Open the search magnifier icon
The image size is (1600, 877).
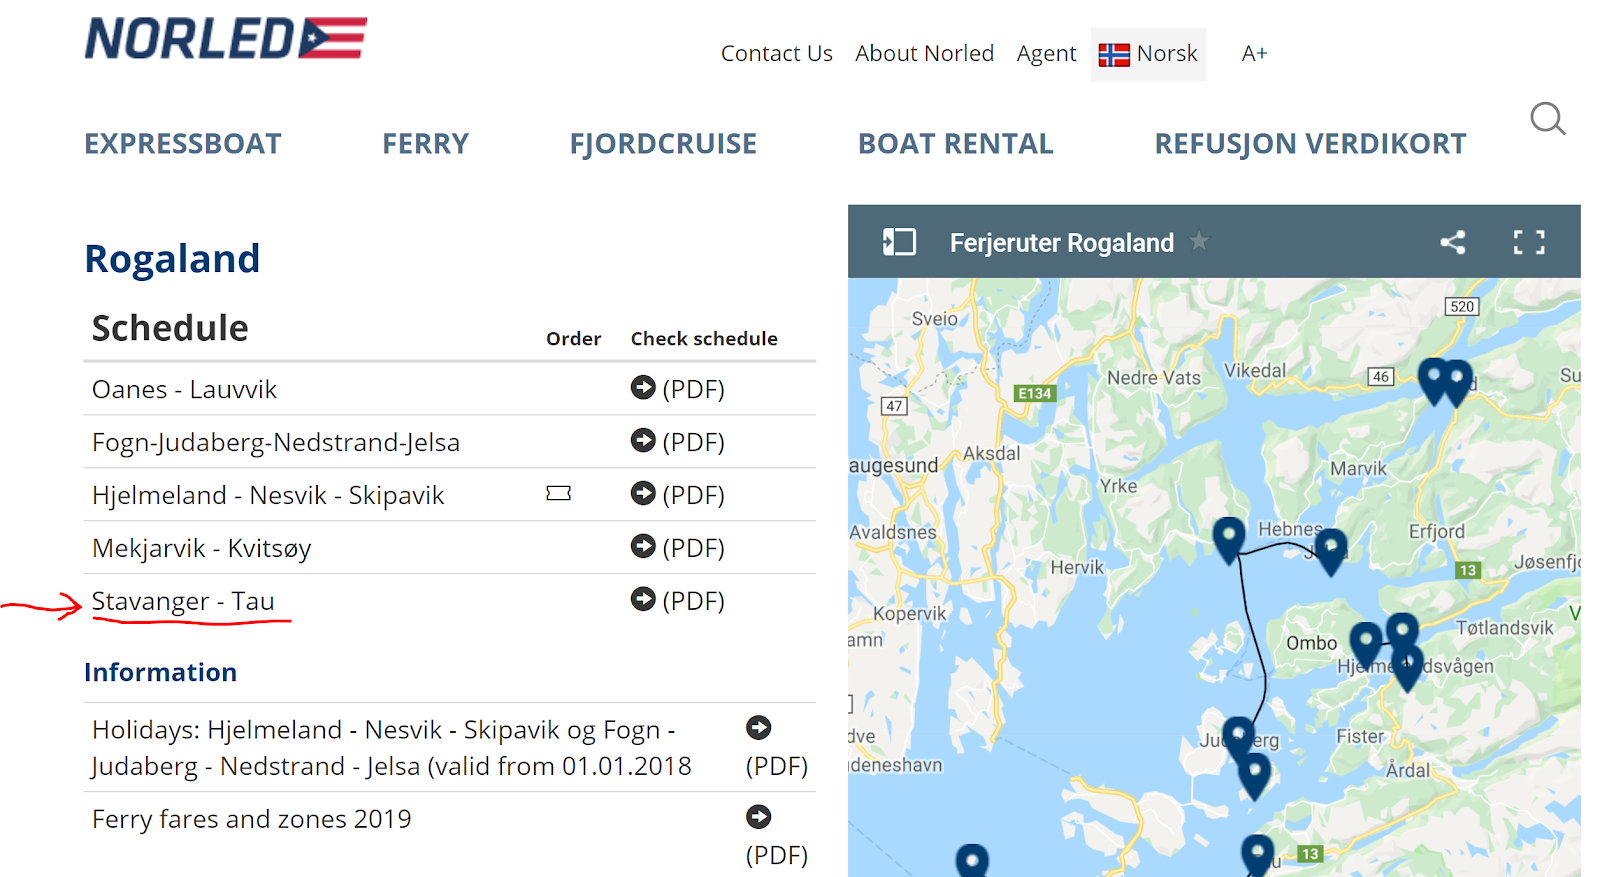click(1547, 119)
